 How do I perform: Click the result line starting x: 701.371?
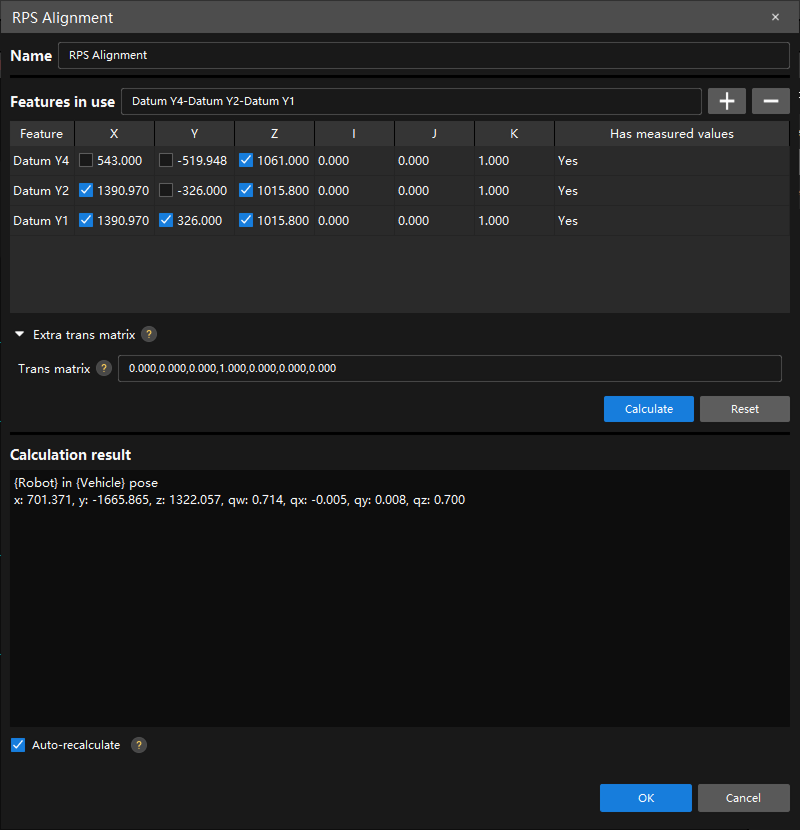239,500
